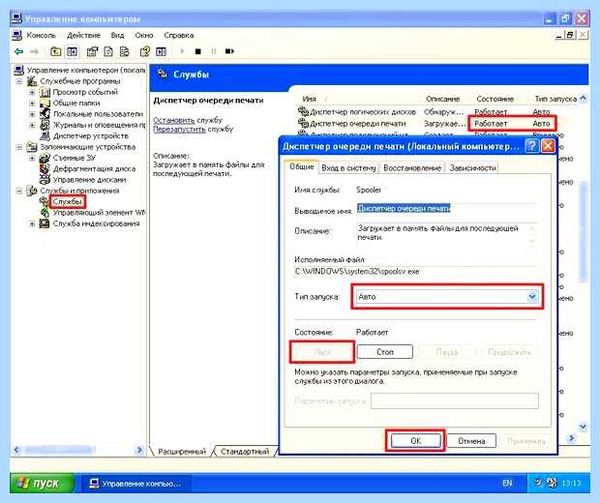Screen dimensions: 600x503
Task: Open the Help toolbar icon
Action: (x=145, y=51)
